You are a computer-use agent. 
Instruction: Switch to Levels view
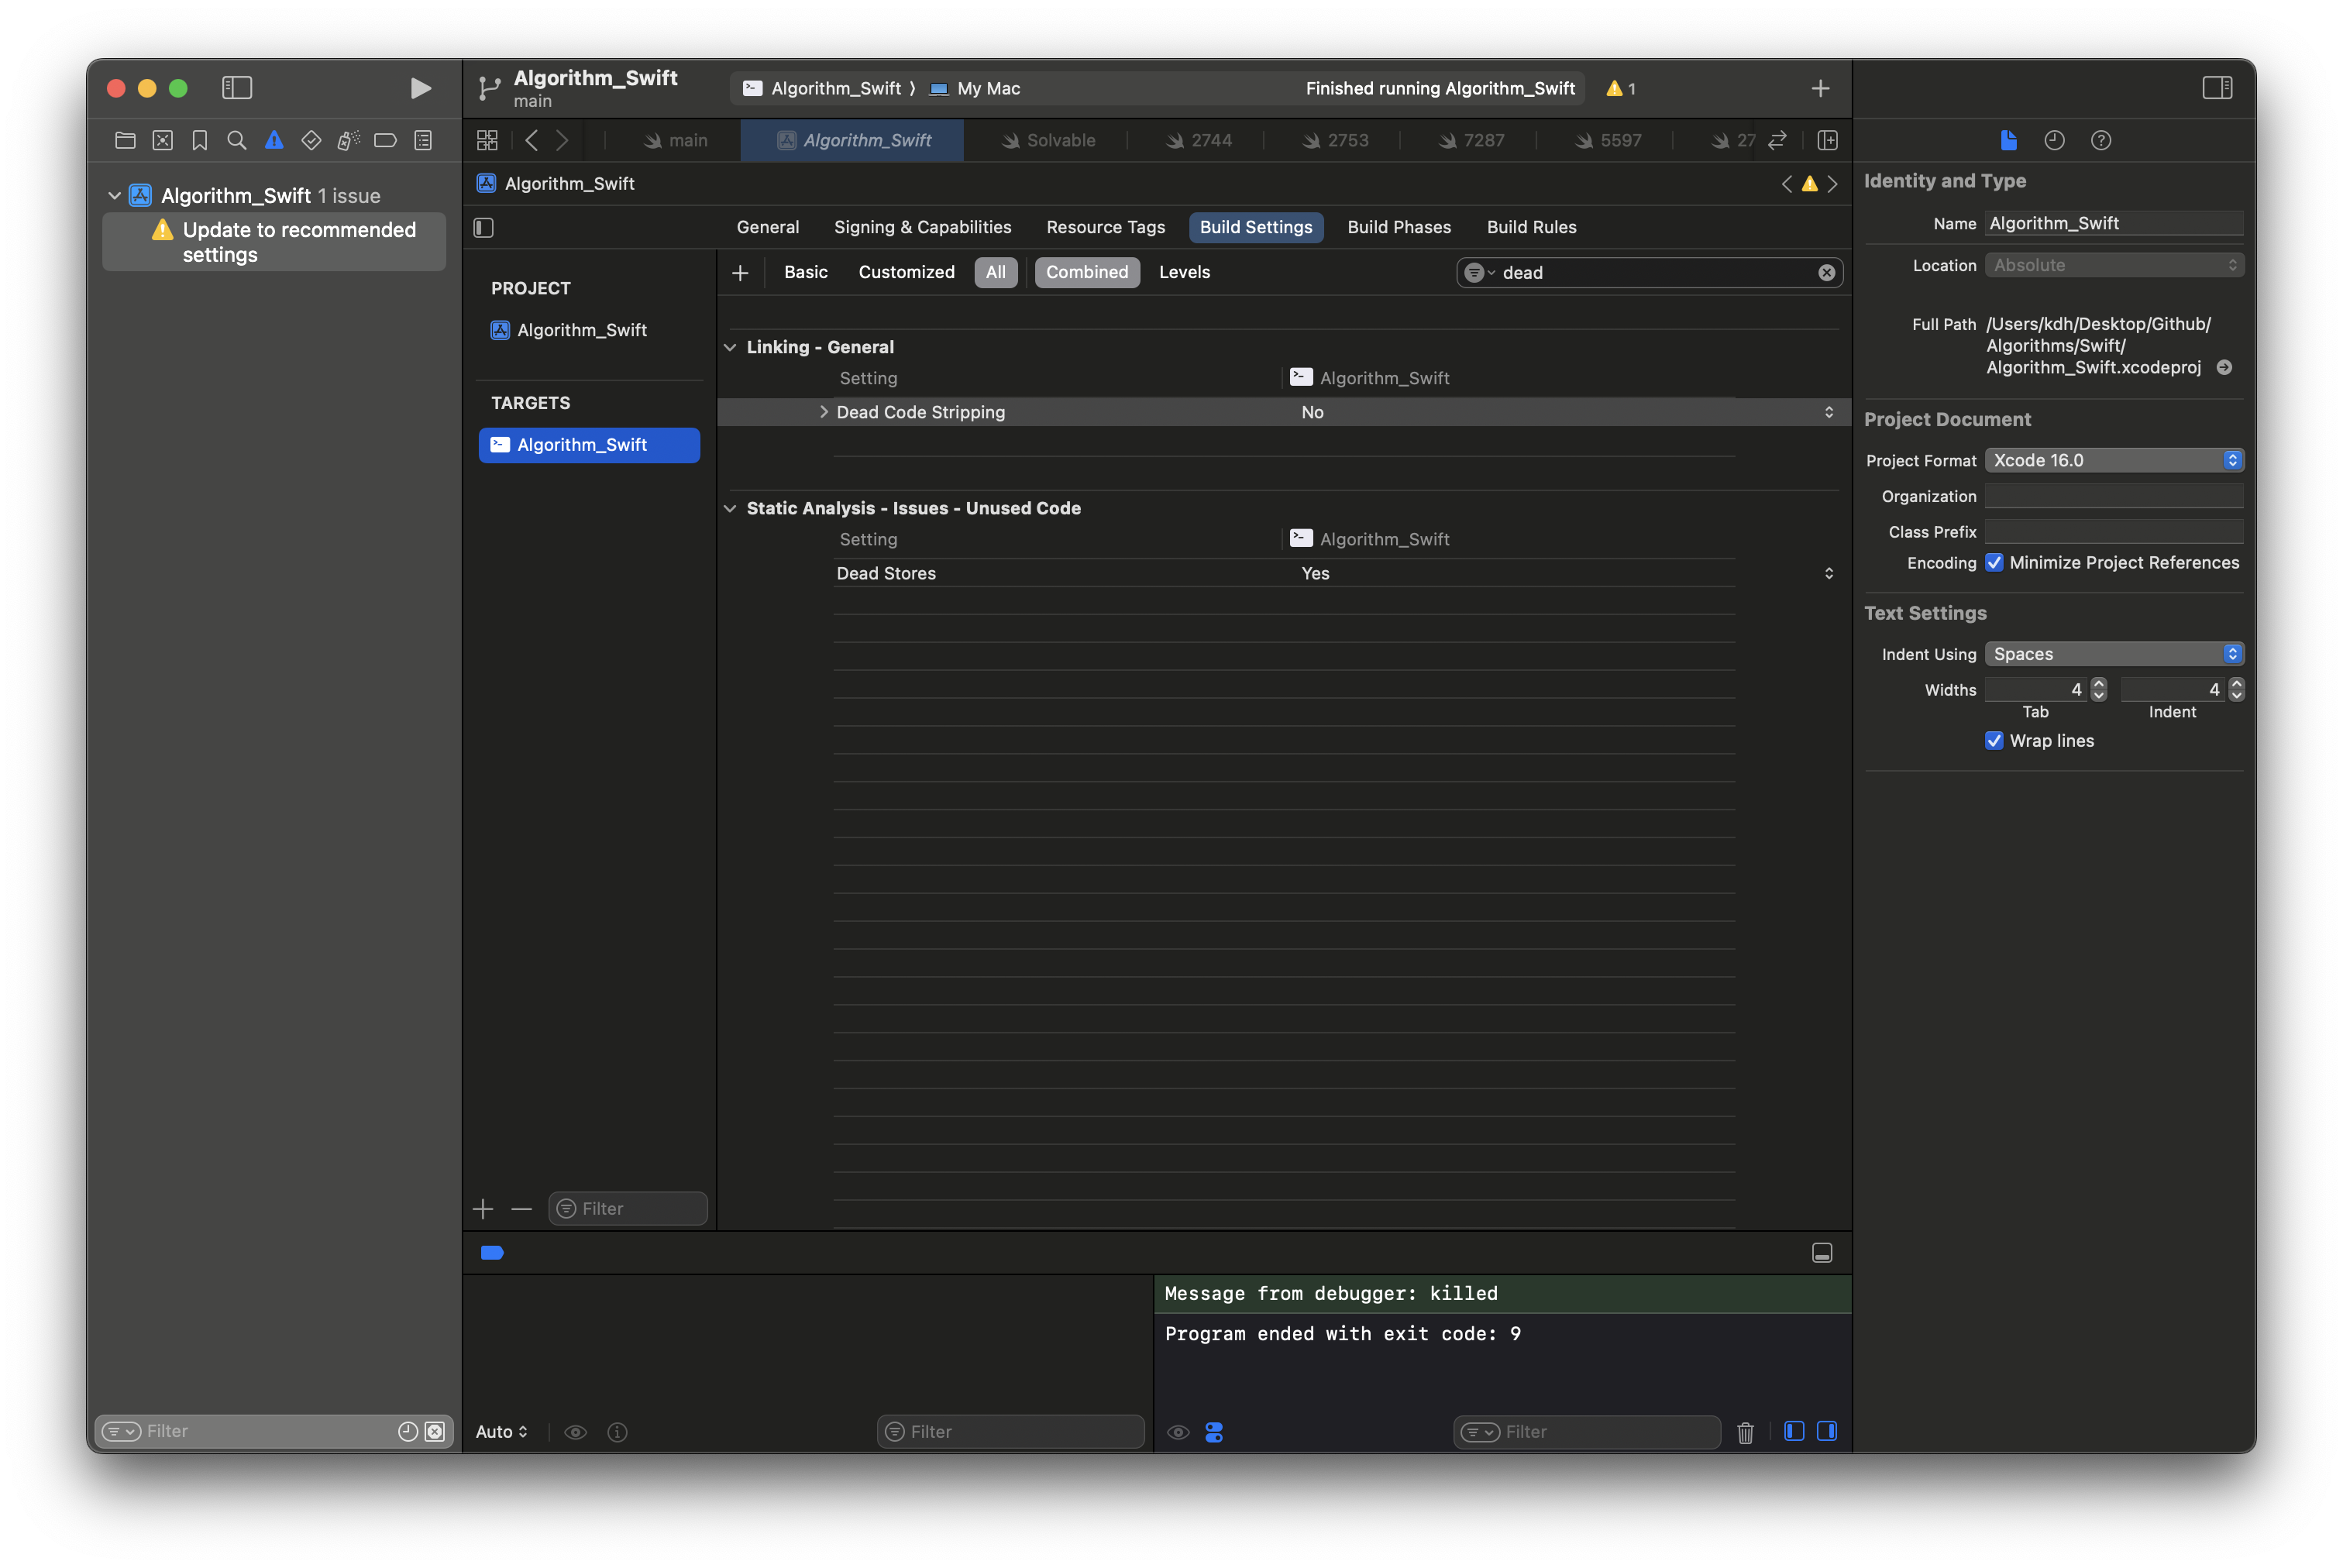(x=1184, y=272)
